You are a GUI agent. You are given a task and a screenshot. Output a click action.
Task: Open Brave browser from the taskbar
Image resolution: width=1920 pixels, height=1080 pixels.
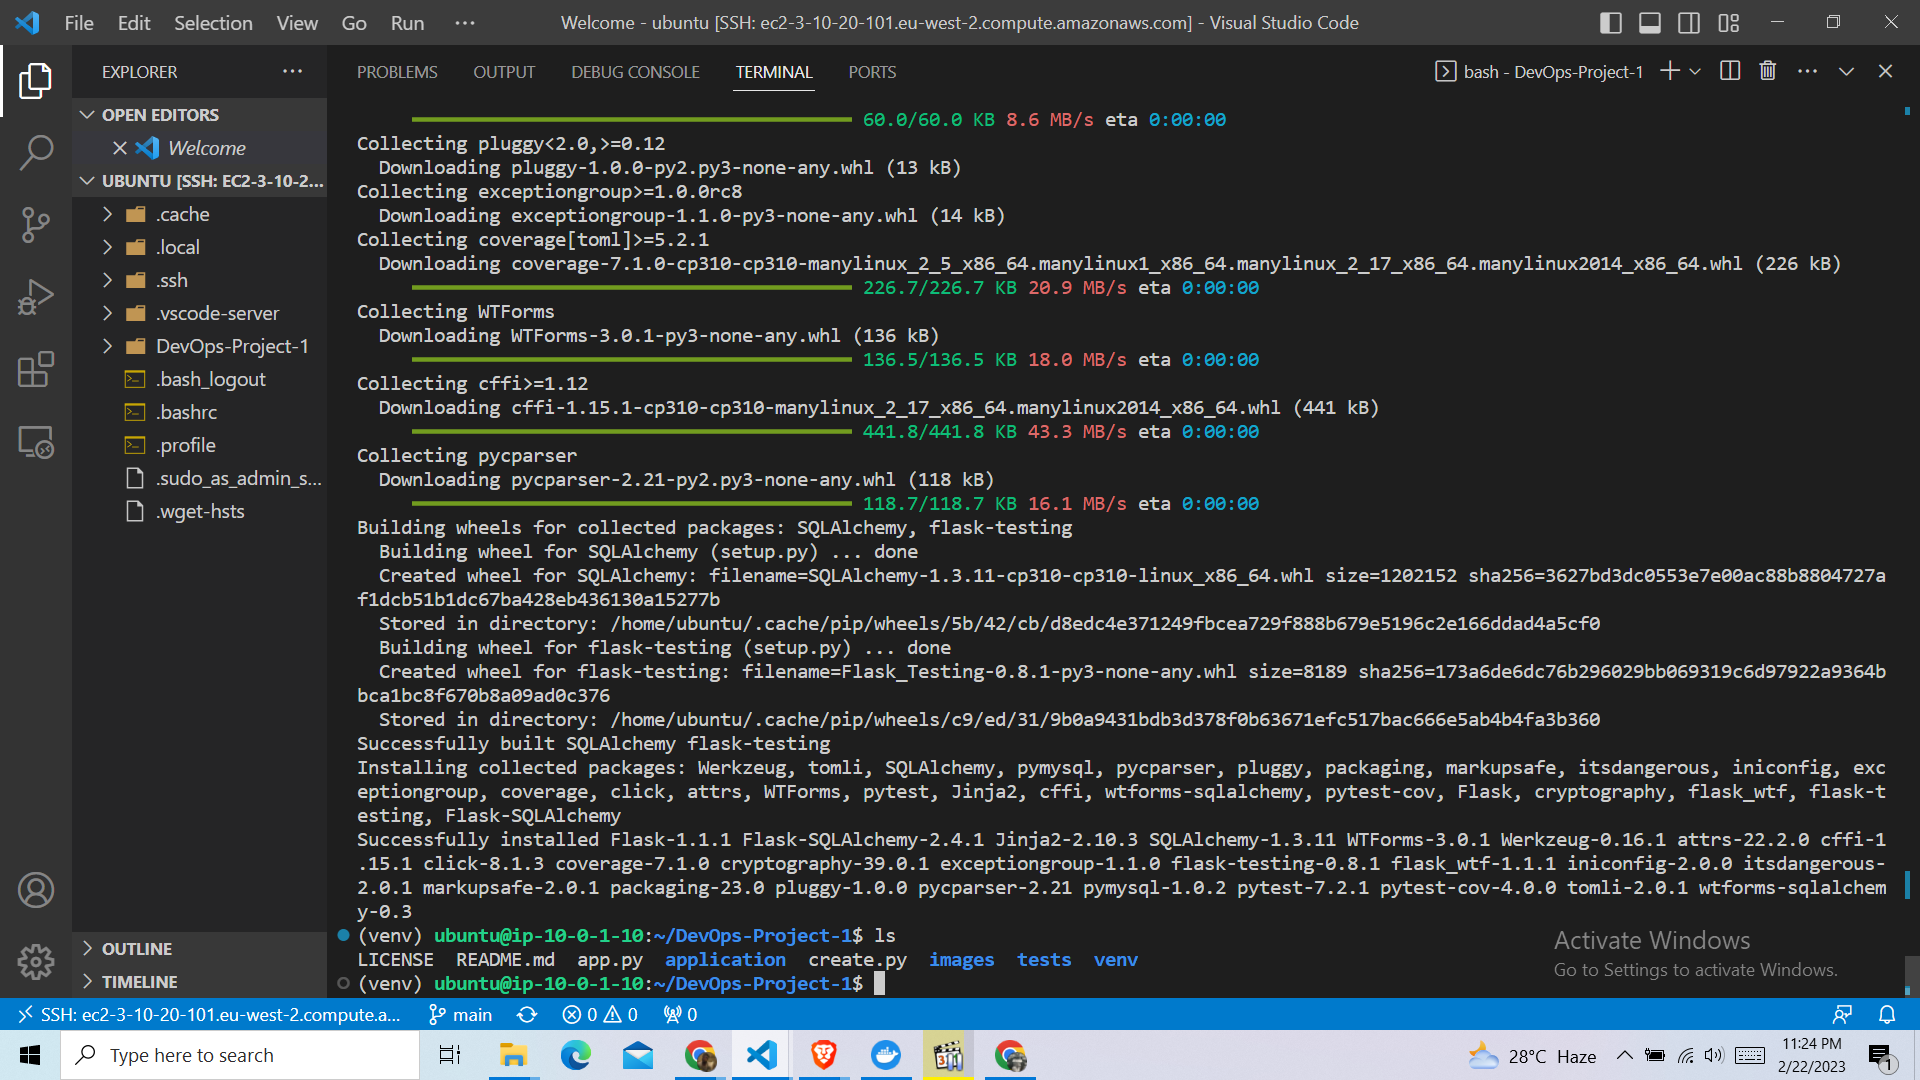point(823,1055)
